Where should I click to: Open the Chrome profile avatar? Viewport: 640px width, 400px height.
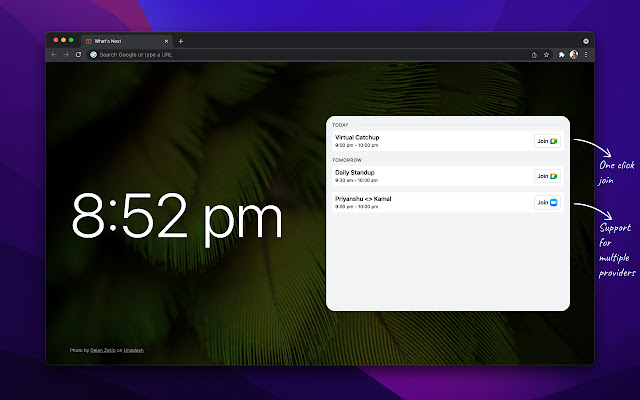[x=574, y=54]
